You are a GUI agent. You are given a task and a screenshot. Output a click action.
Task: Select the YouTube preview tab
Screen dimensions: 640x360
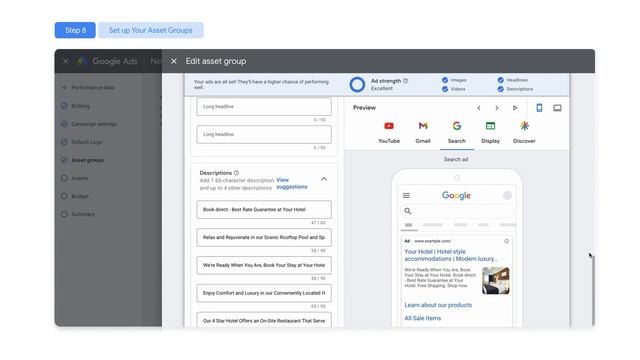click(389, 132)
